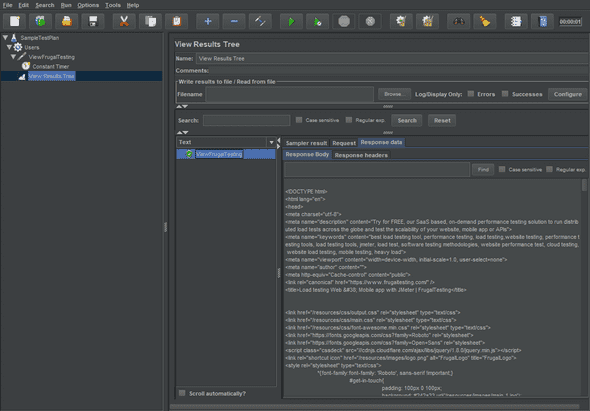Click the green shield icon of the ViewFrugalTesting result
Screen dimensions: 590x411
click(189, 154)
